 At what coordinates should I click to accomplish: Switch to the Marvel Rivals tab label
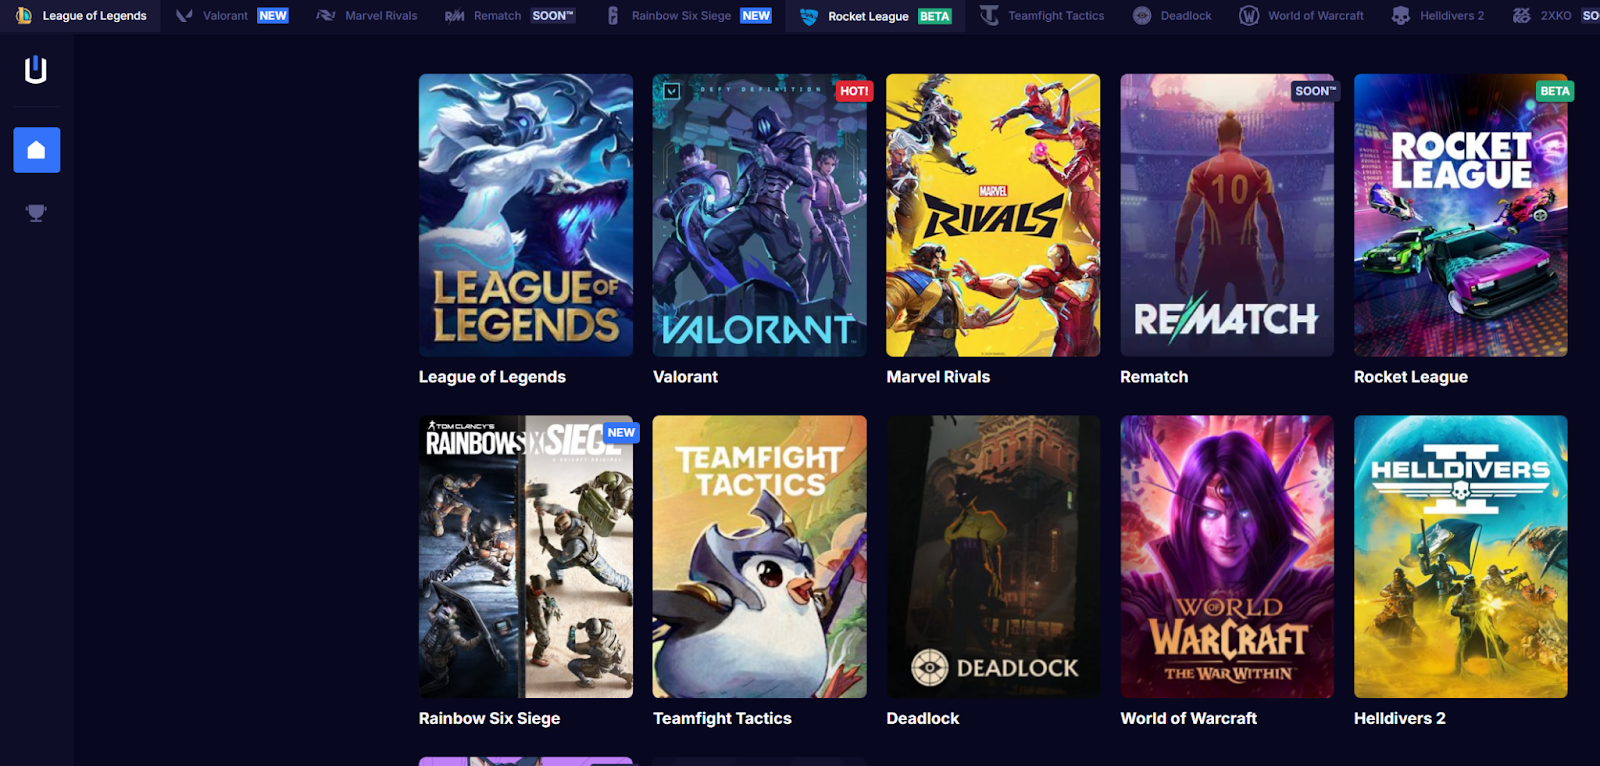click(381, 16)
